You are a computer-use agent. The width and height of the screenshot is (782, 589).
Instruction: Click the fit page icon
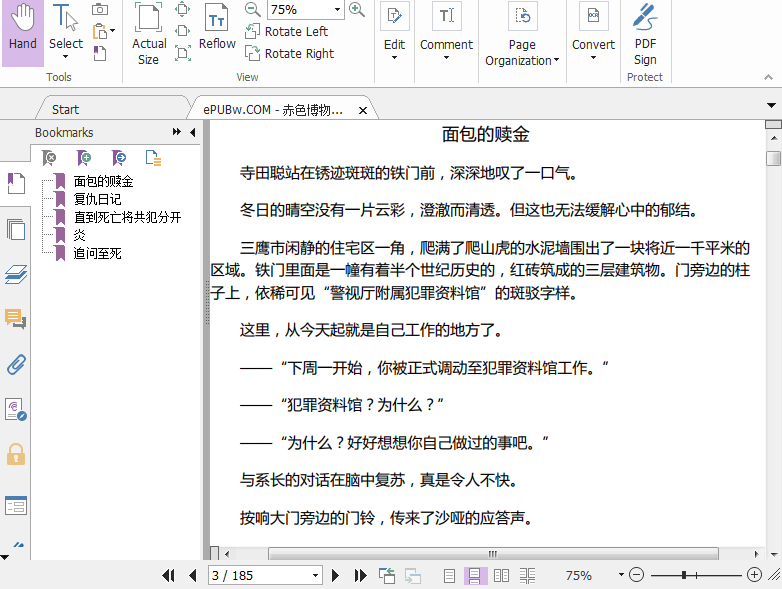tap(183, 9)
